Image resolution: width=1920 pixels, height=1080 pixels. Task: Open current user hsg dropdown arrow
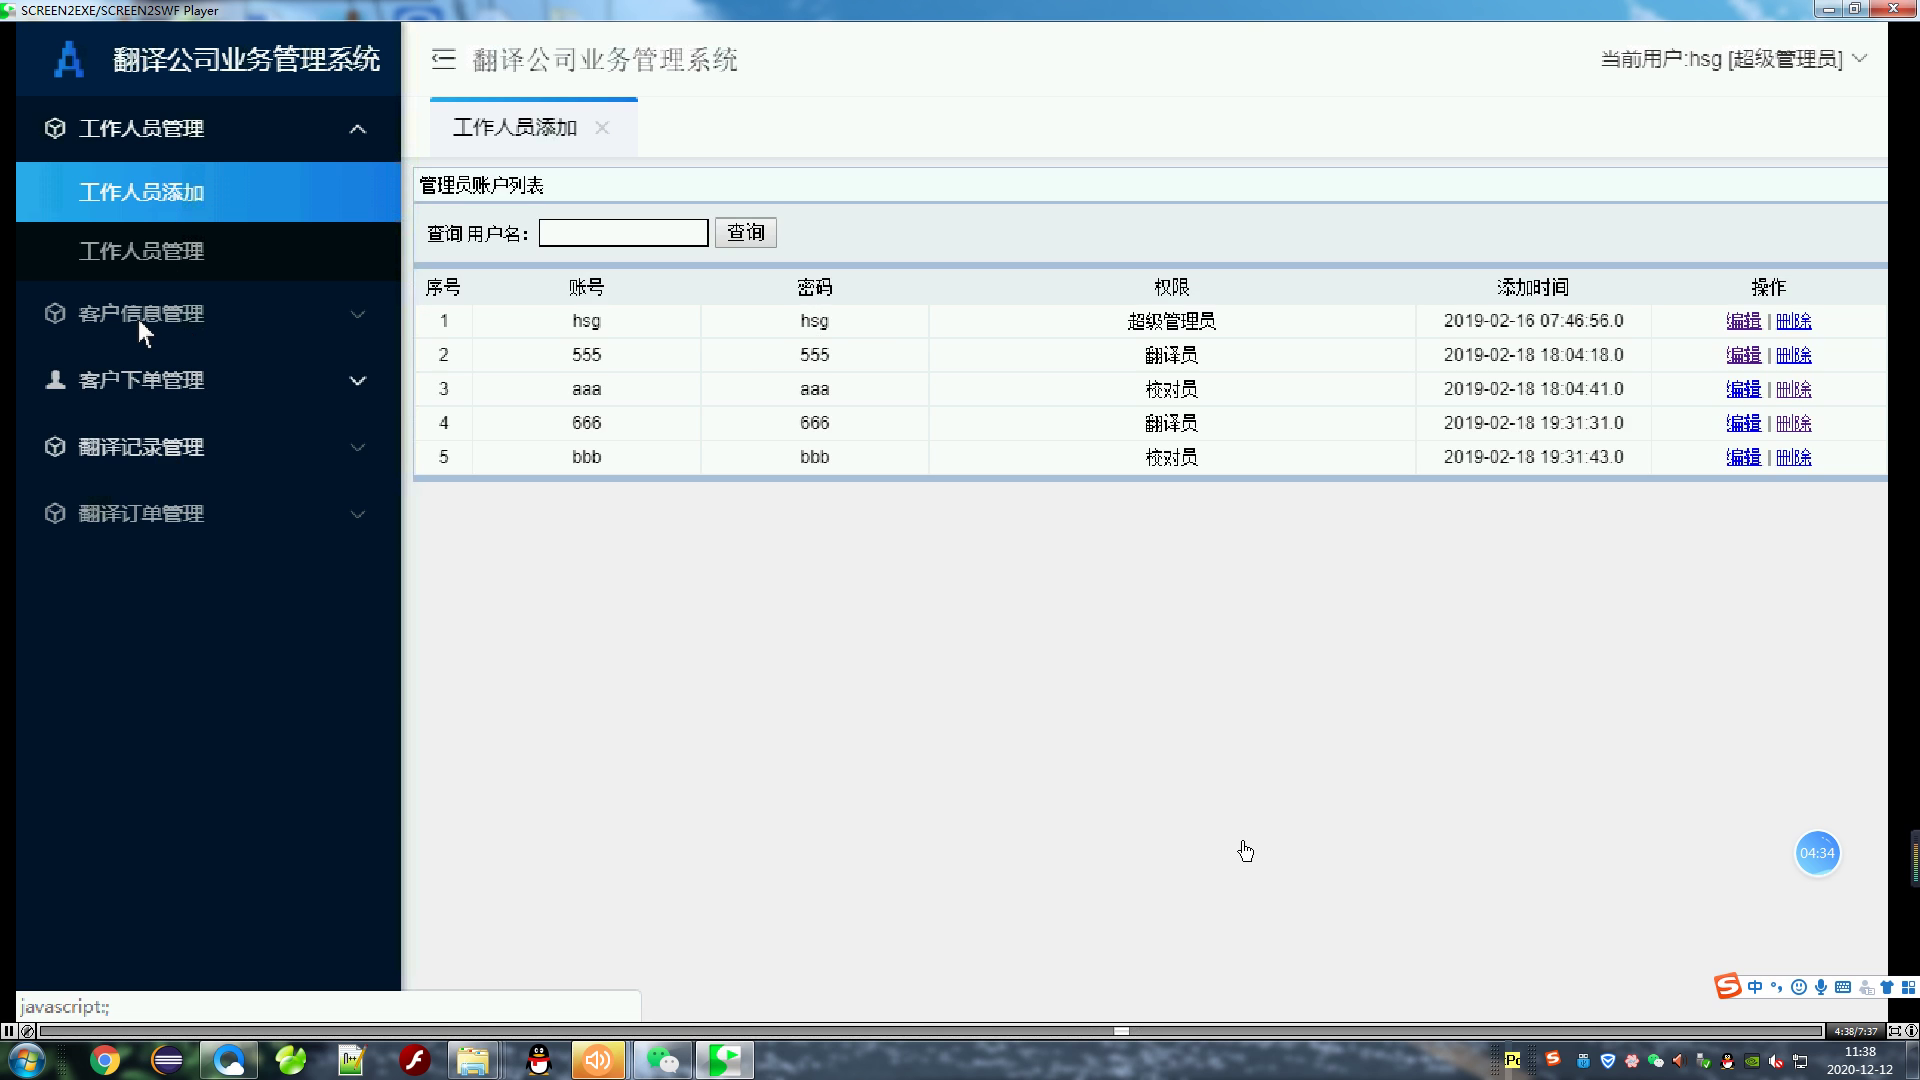click(1859, 59)
